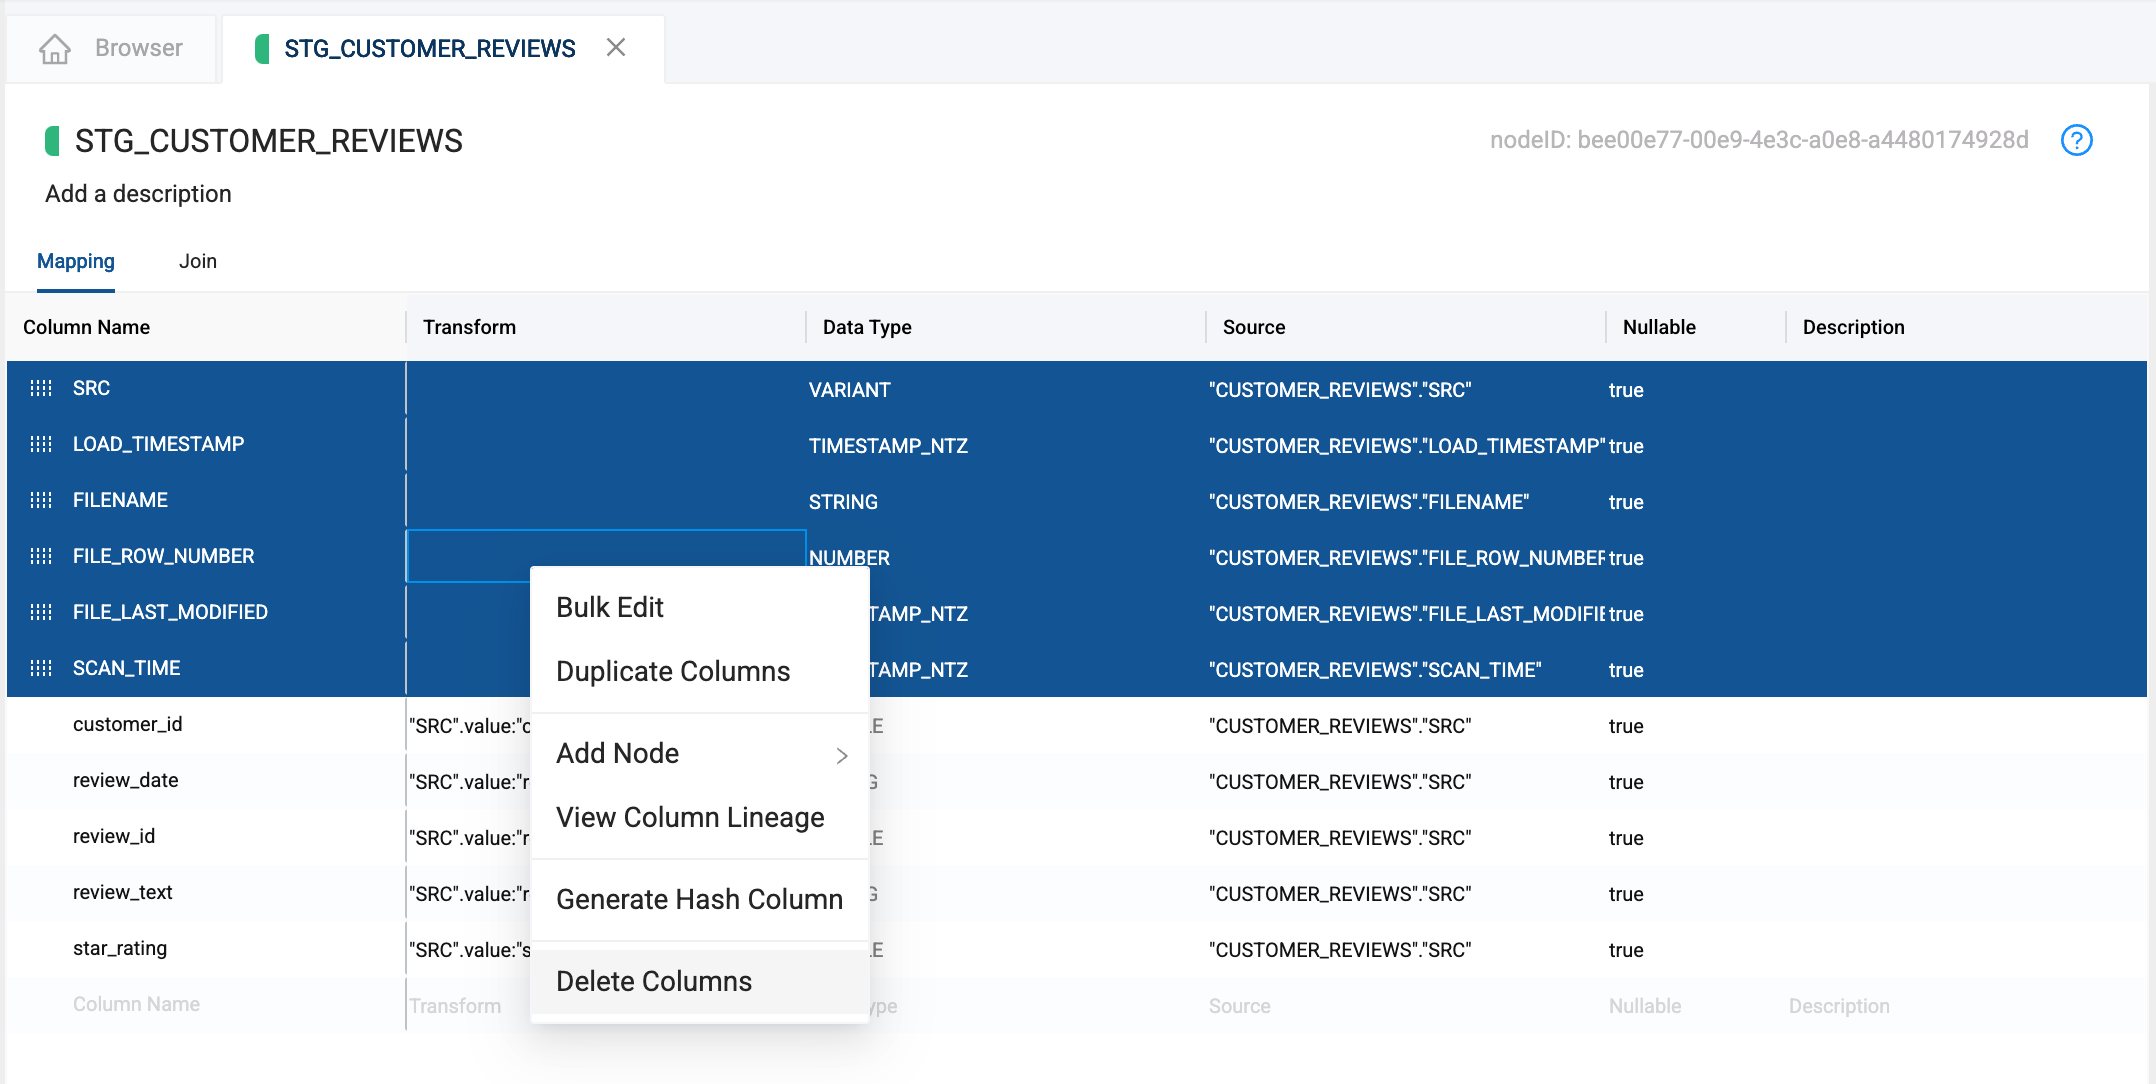2156x1084 pixels.
Task: Click Delete Columns in context menu
Action: tap(653, 981)
